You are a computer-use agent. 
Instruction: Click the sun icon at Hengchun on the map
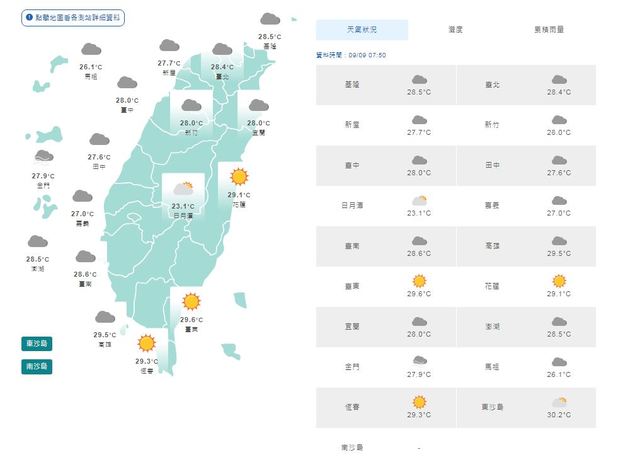click(146, 343)
